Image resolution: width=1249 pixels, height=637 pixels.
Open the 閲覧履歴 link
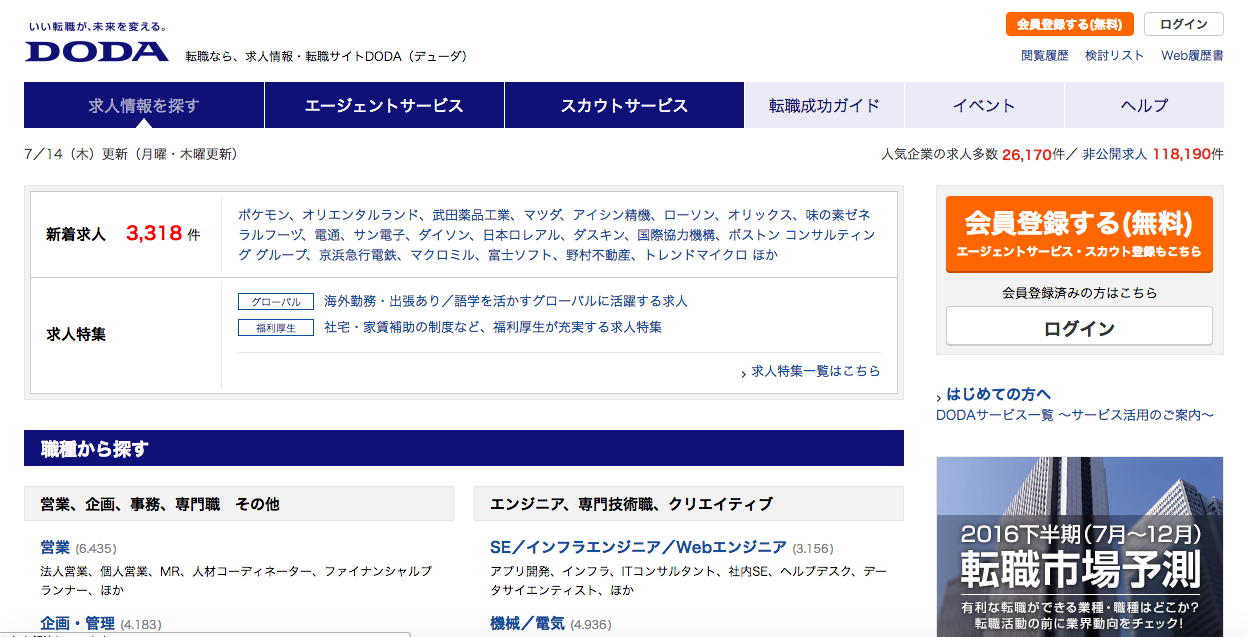tap(1045, 56)
